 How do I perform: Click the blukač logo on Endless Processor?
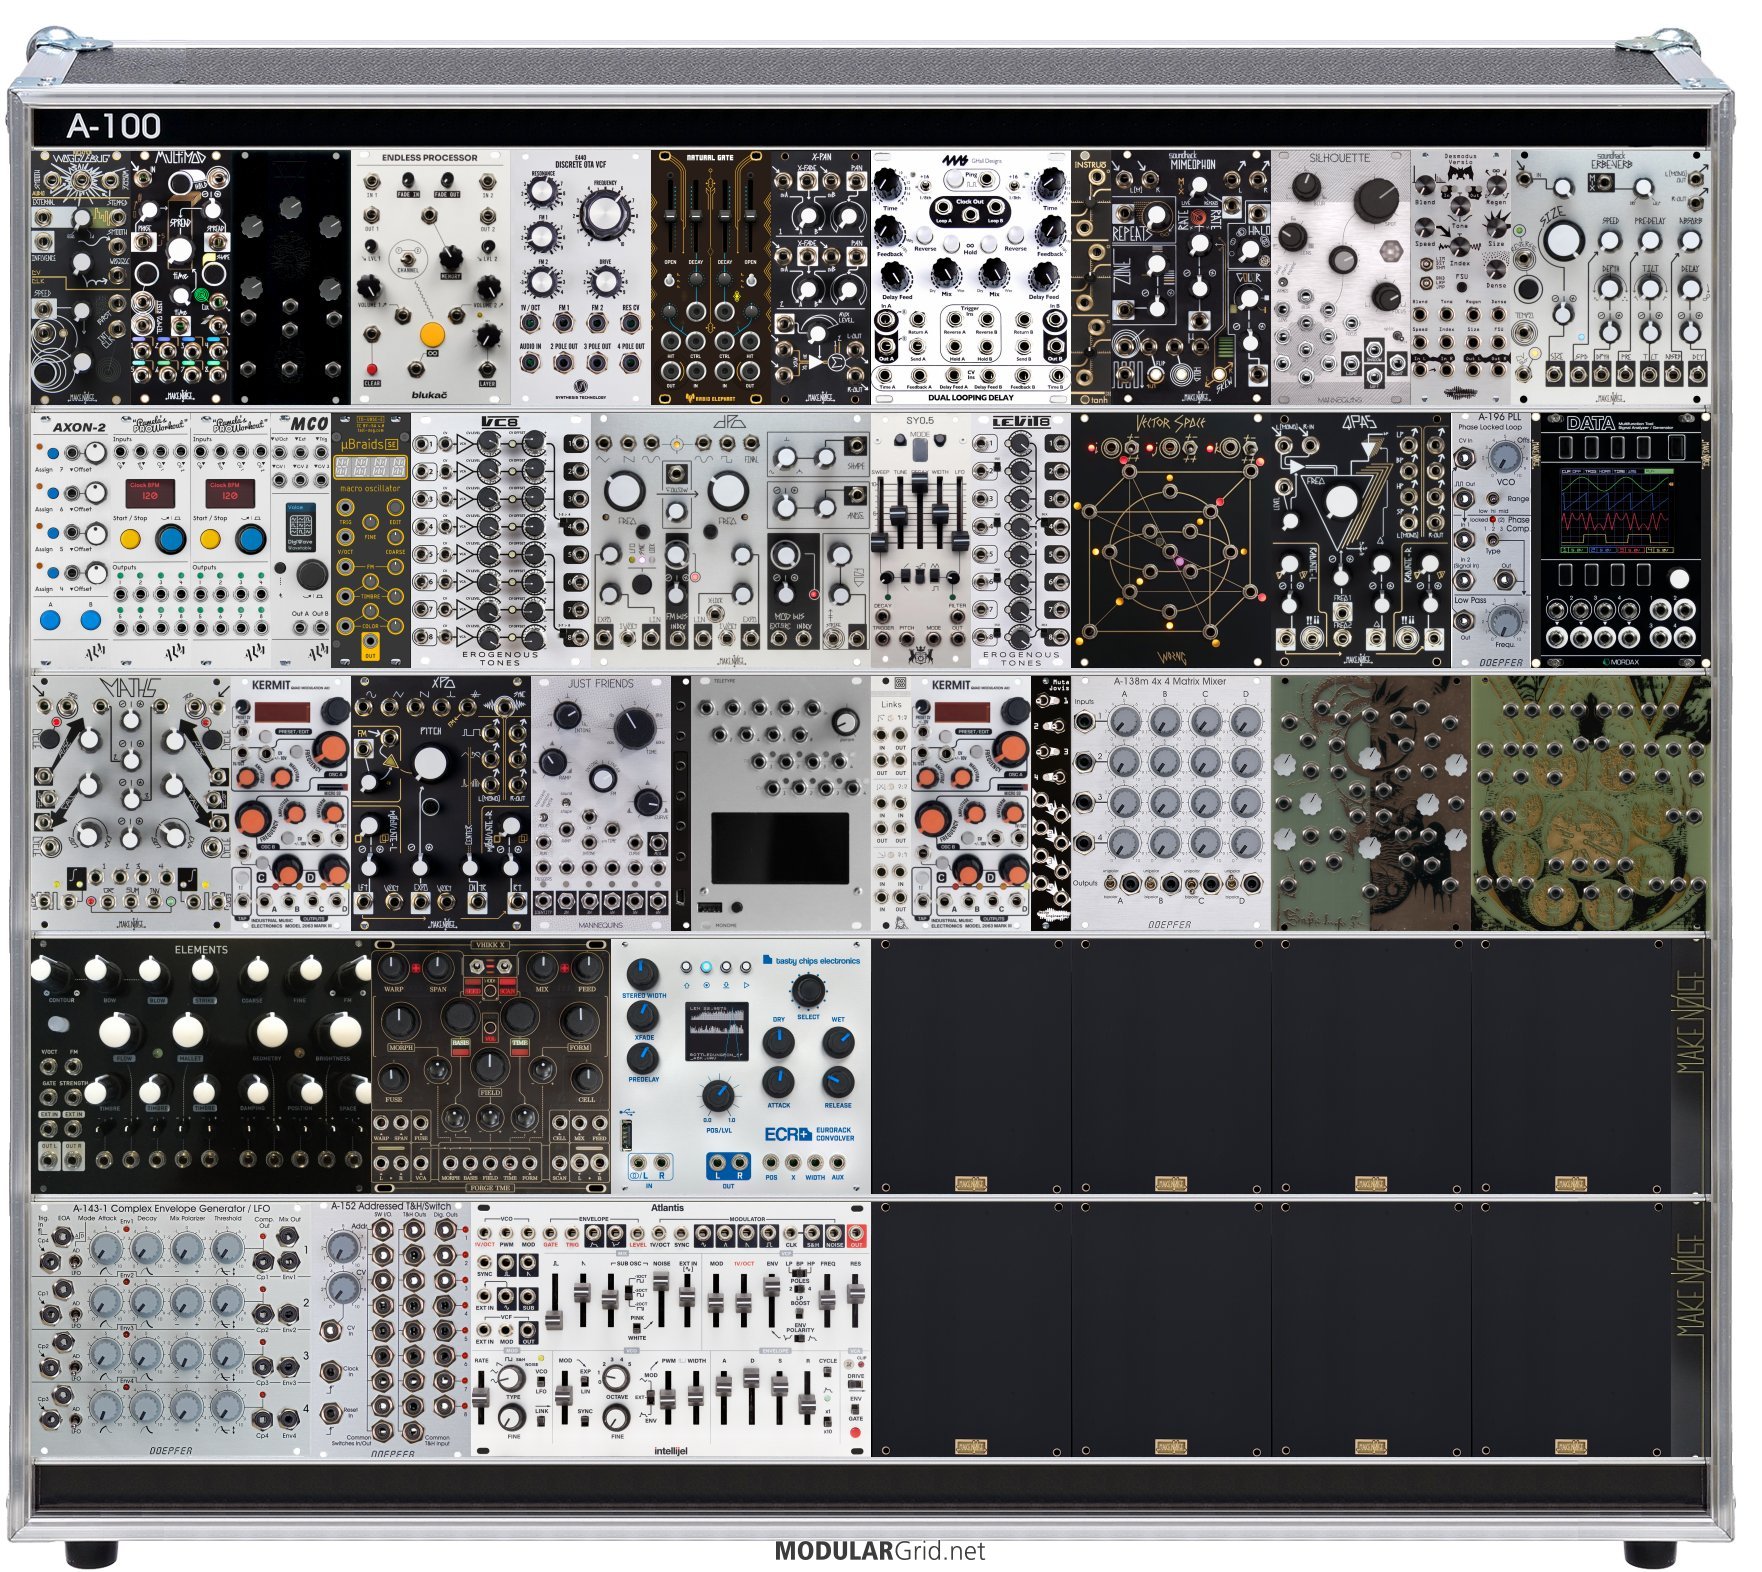point(430,394)
